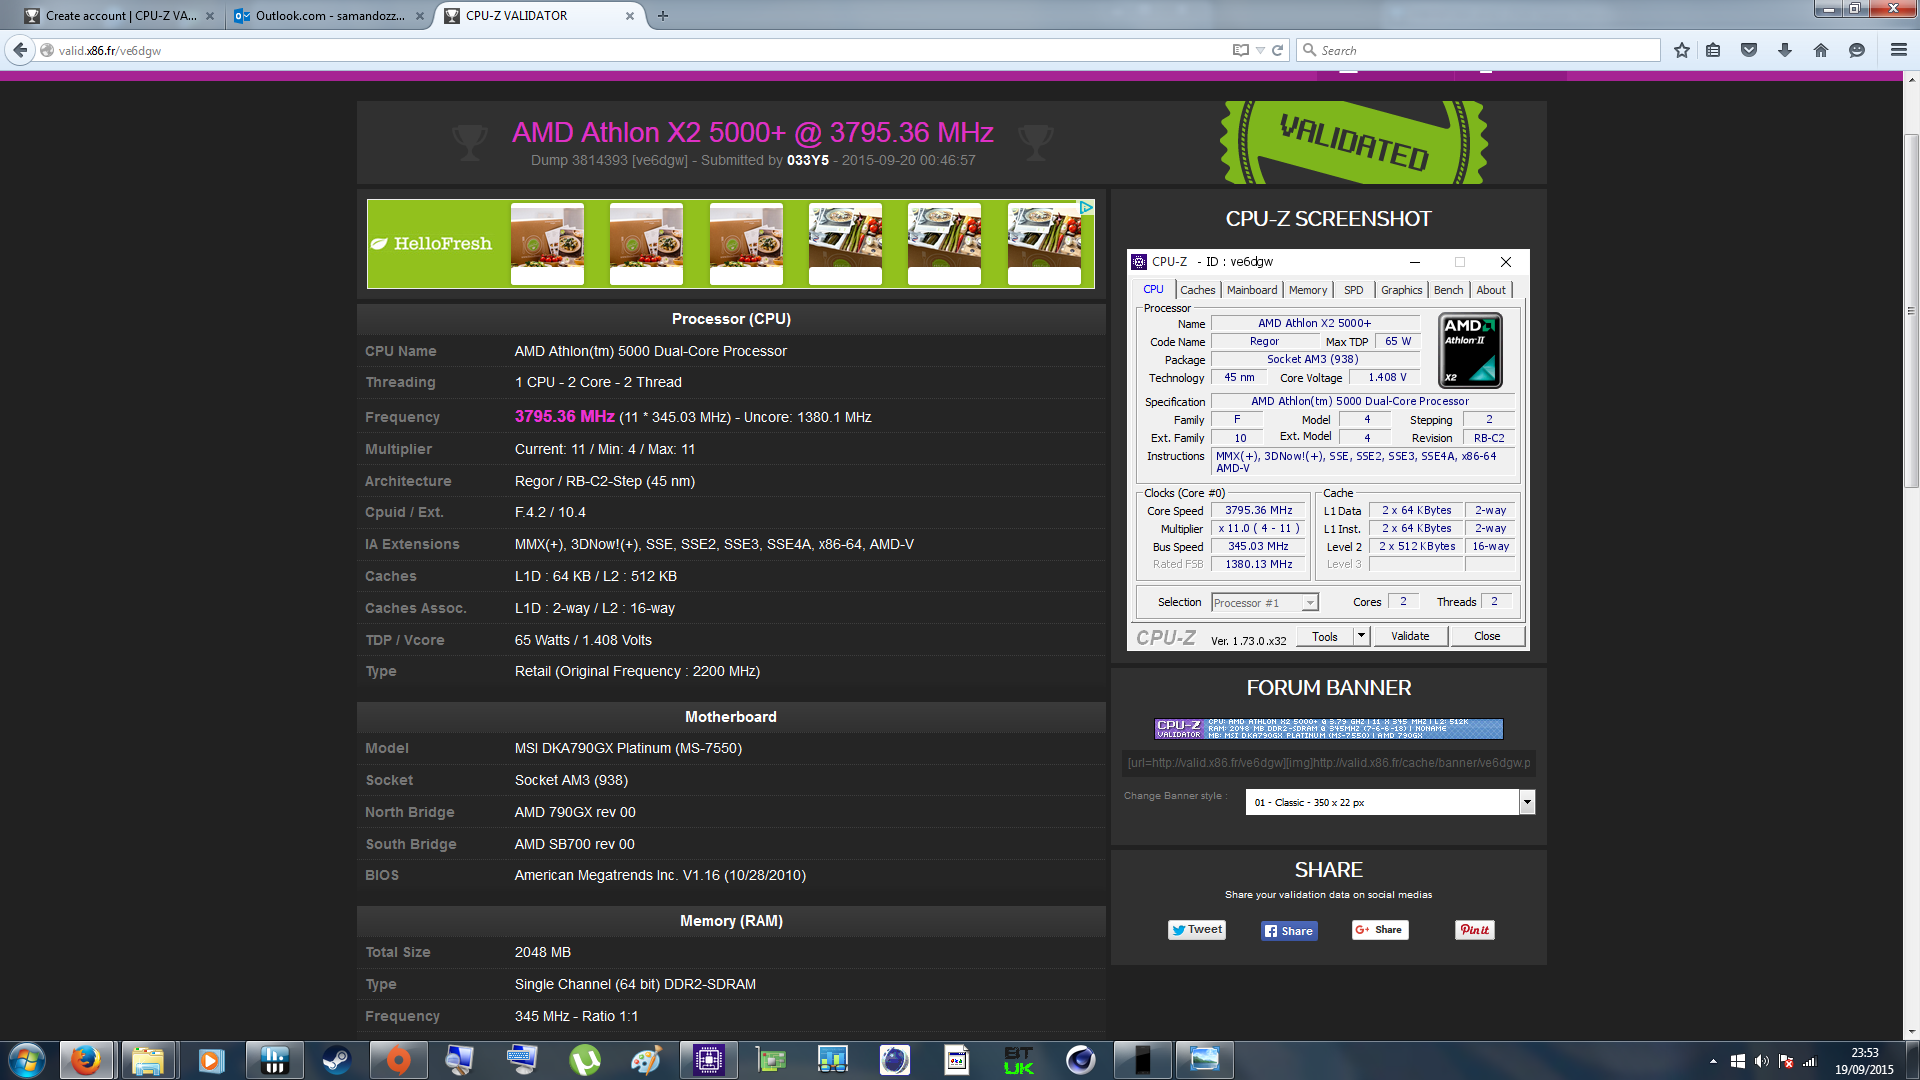Switch to CPU-Z chip icon in taskbar
1920x1080 pixels.
(708, 1060)
